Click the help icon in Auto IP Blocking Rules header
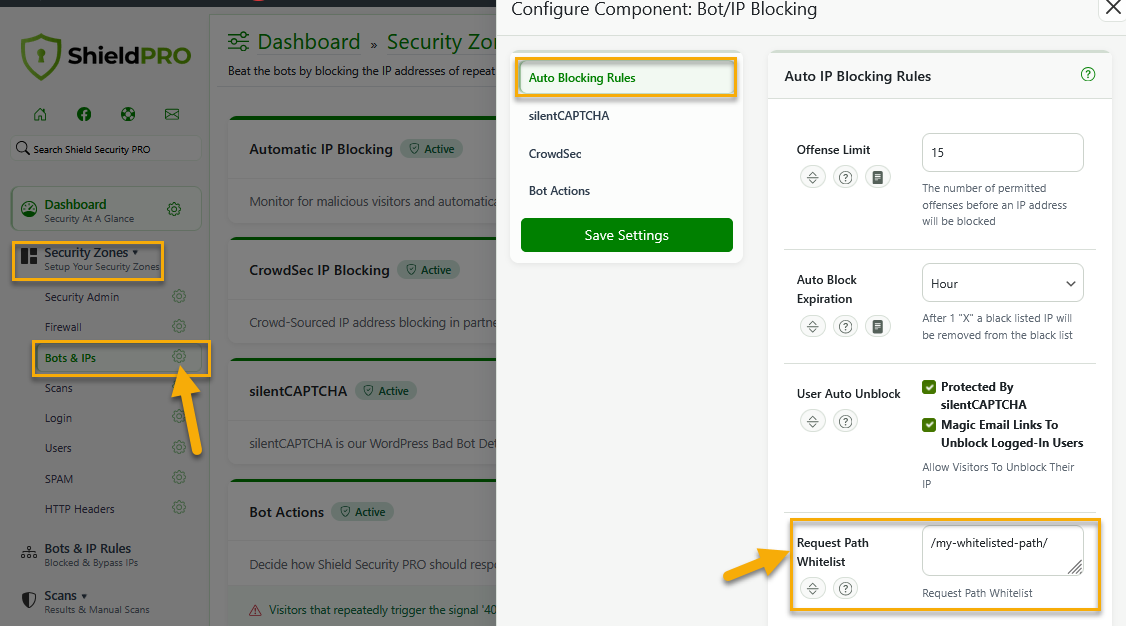Image resolution: width=1126 pixels, height=626 pixels. [1087, 73]
